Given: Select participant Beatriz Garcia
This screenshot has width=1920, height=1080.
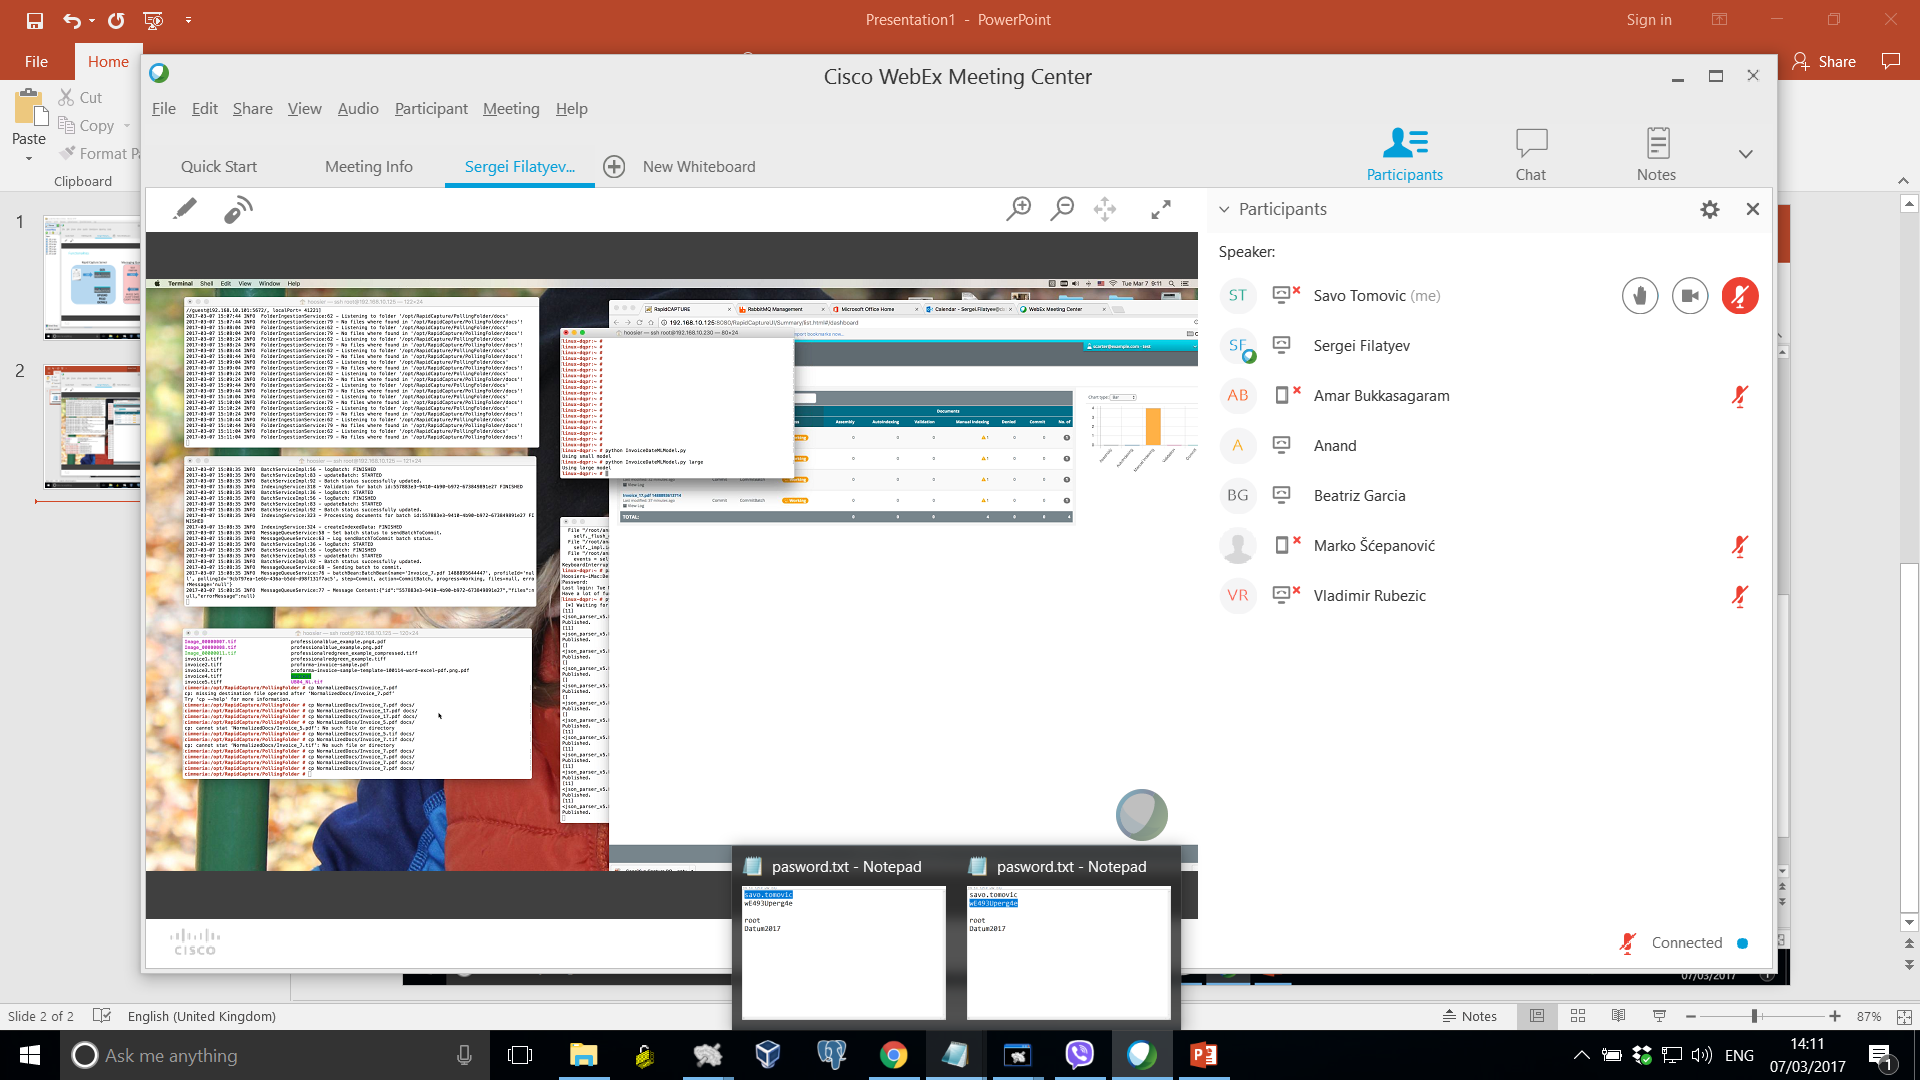Looking at the screenshot, I should [1359, 496].
